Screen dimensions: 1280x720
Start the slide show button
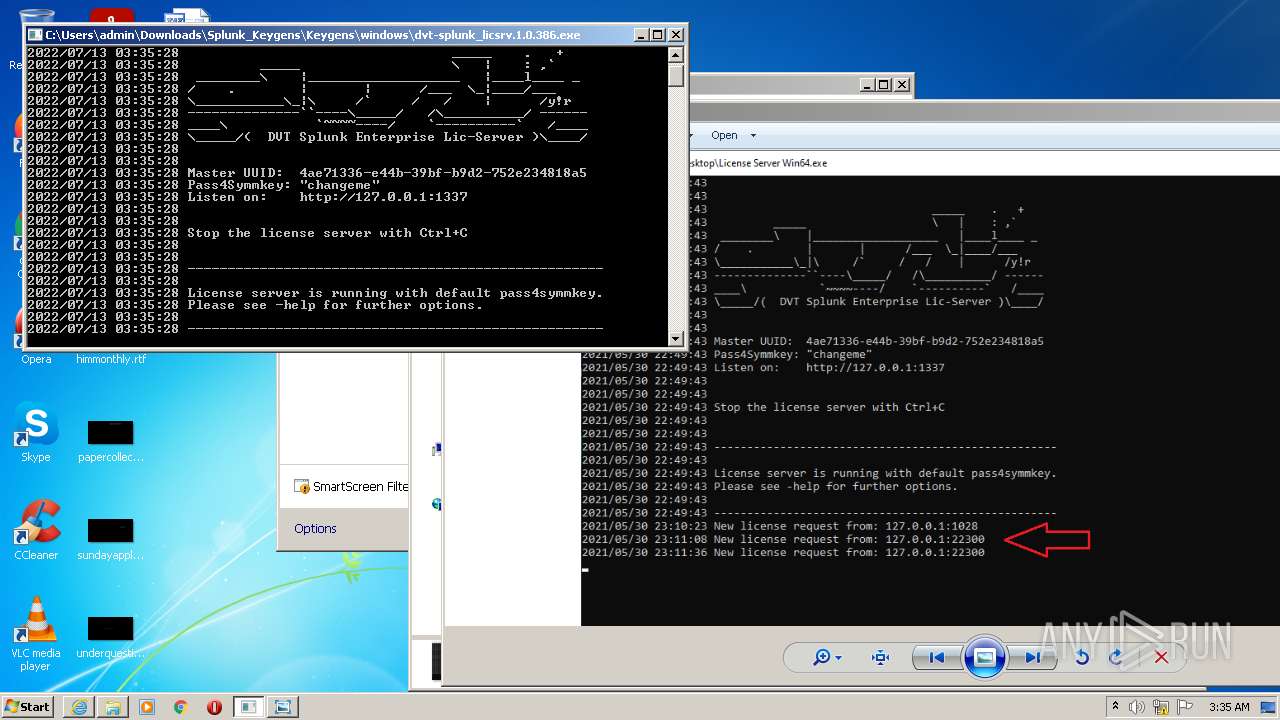984,657
